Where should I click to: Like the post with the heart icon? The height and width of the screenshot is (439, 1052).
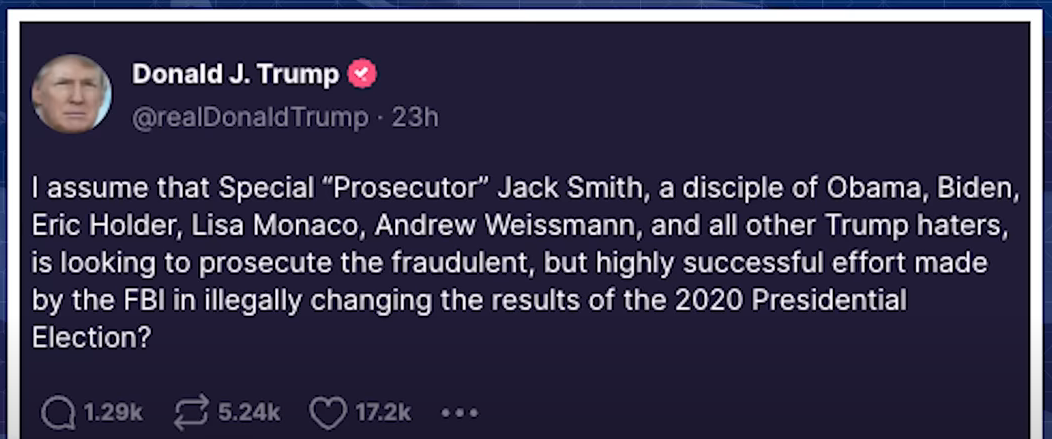327,411
